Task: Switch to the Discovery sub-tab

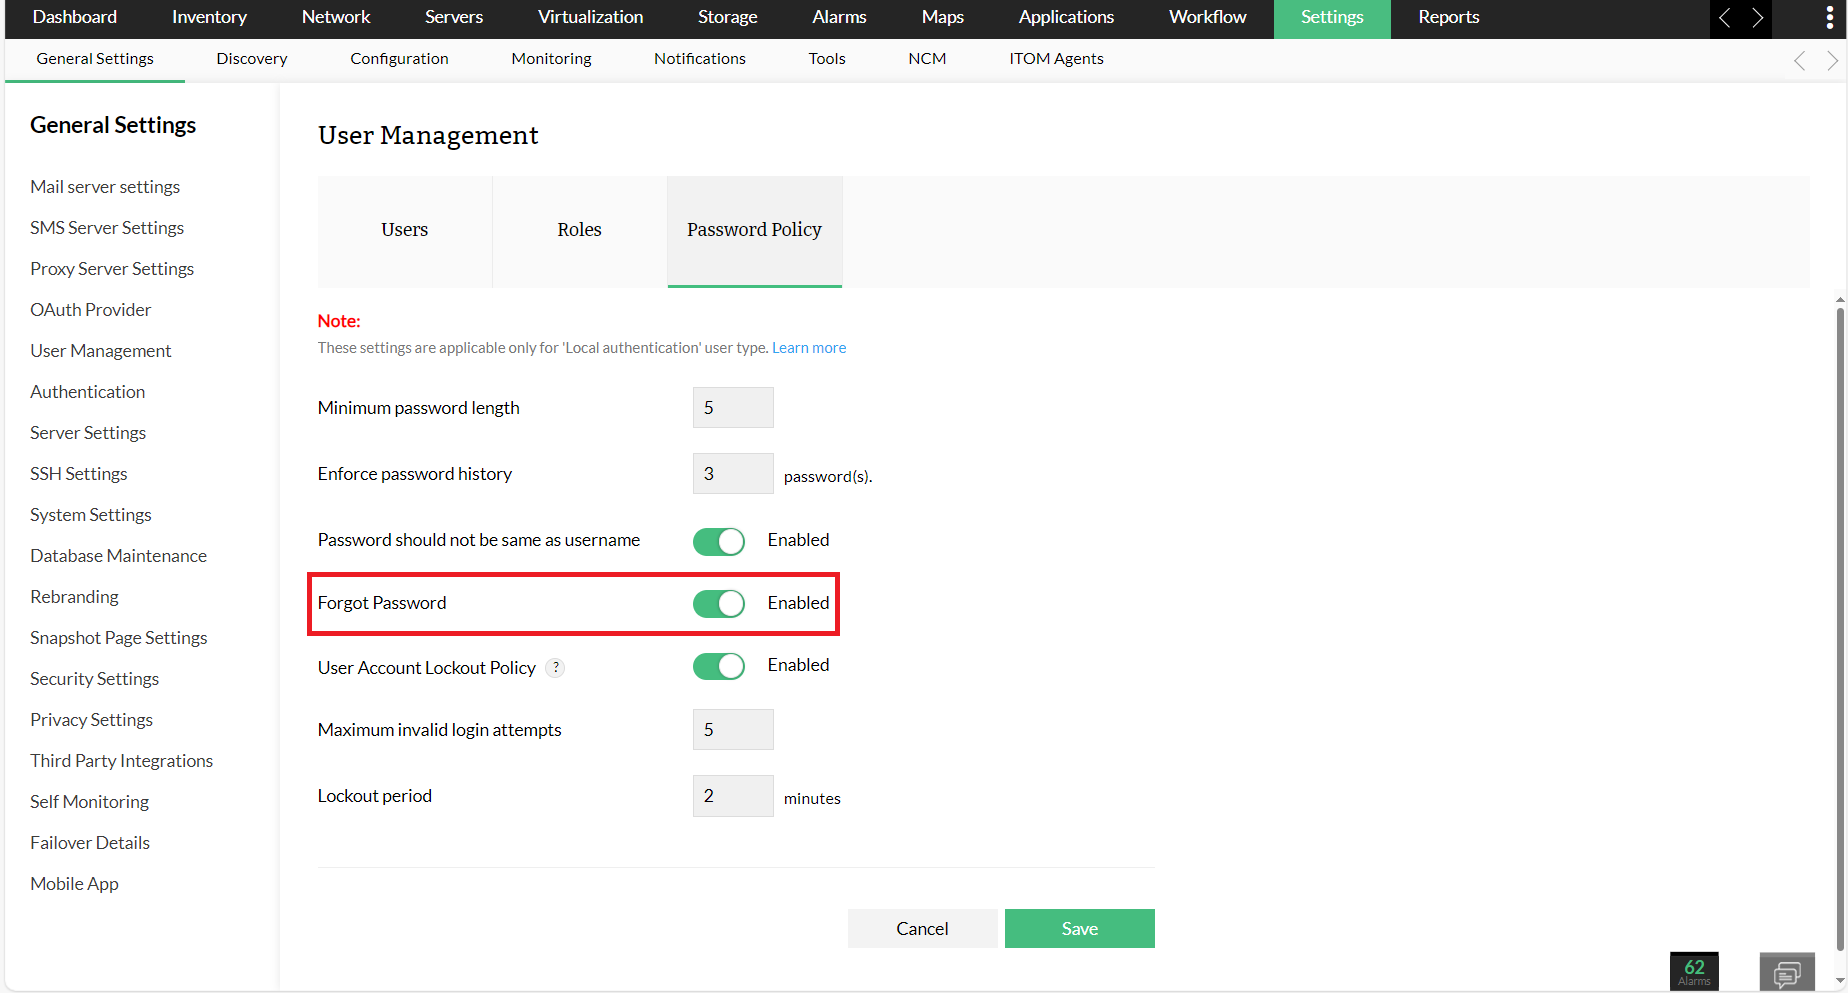Action: (x=252, y=59)
